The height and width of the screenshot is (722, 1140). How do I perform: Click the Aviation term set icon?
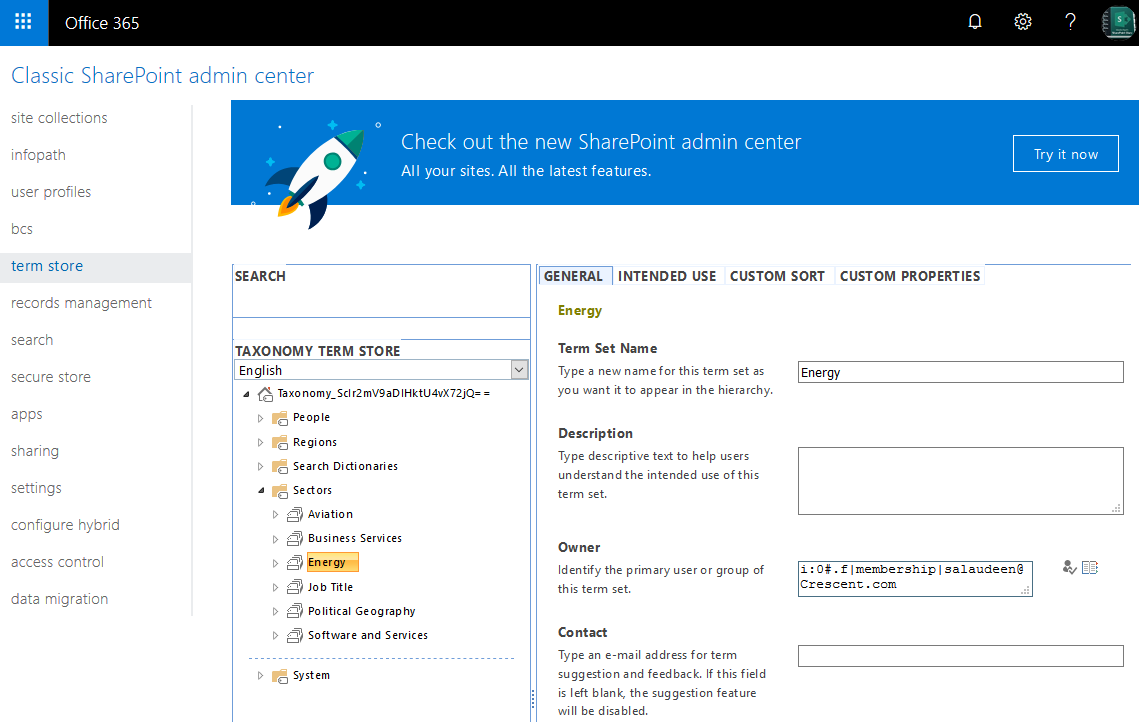(x=294, y=515)
